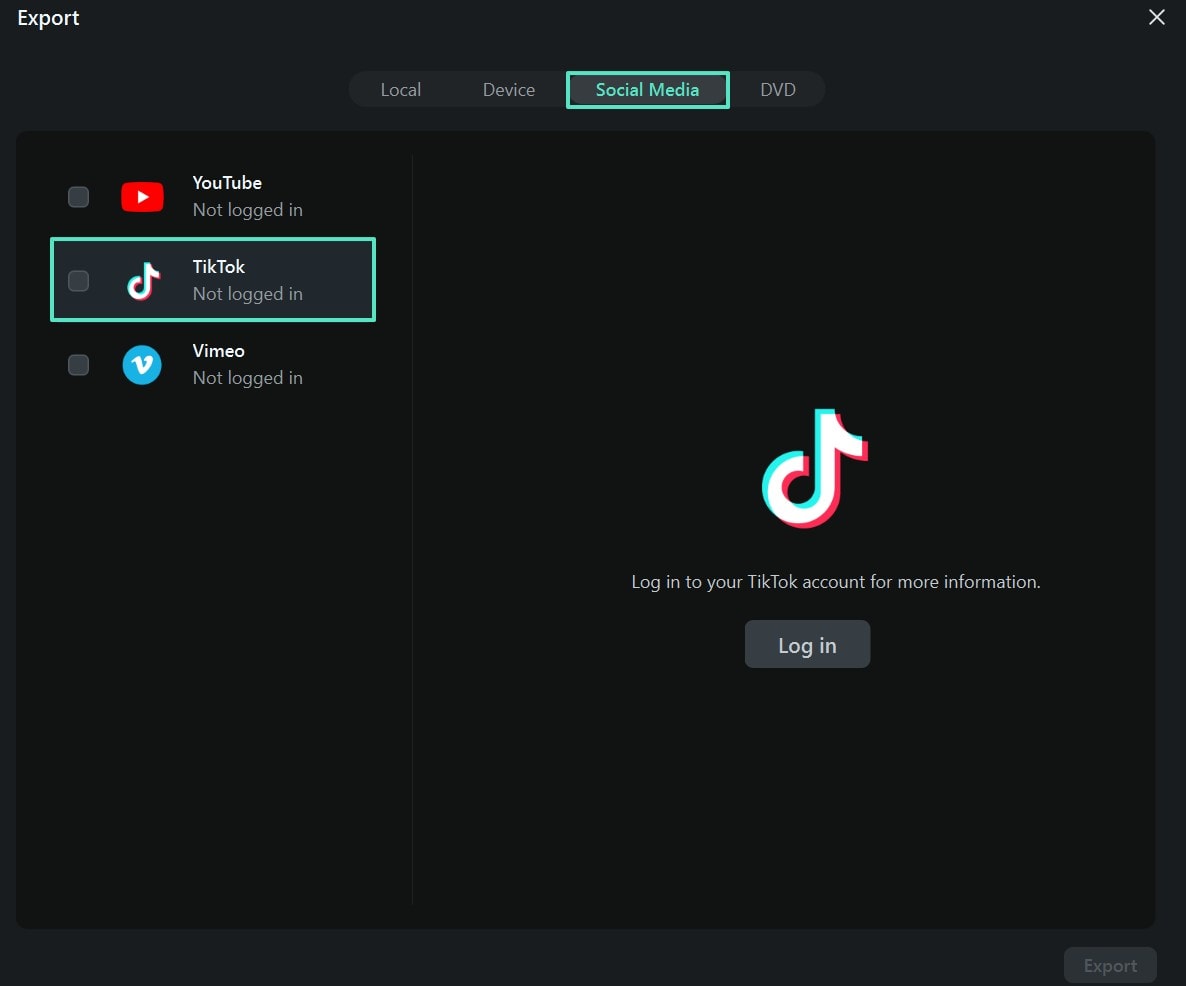This screenshot has width=1186, height=986.
Task: Click the Log in button
Action: pos(807,644)
